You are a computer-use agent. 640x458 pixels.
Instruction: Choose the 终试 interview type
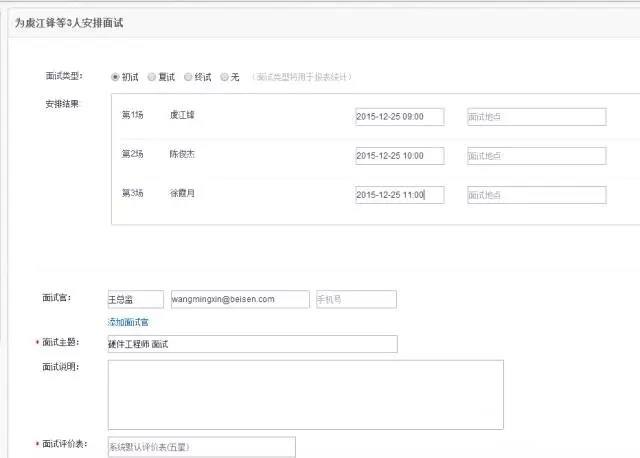click(188, 77)
